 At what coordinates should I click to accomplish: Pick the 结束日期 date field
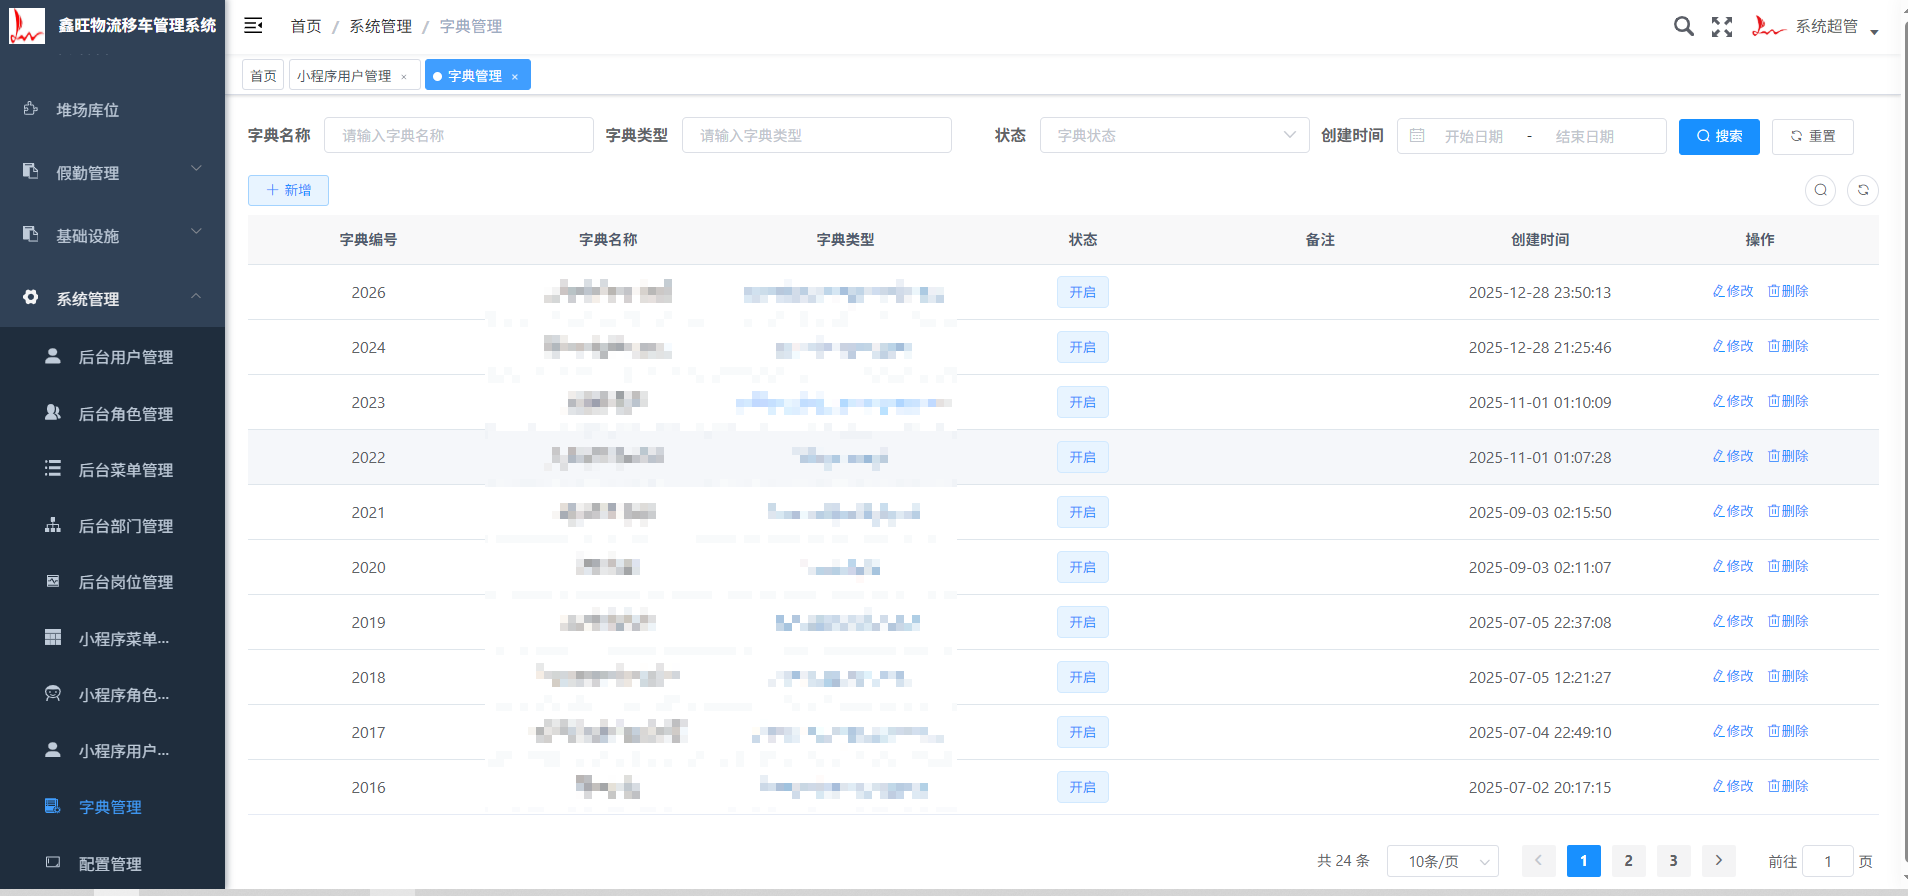coord(1585,136)
